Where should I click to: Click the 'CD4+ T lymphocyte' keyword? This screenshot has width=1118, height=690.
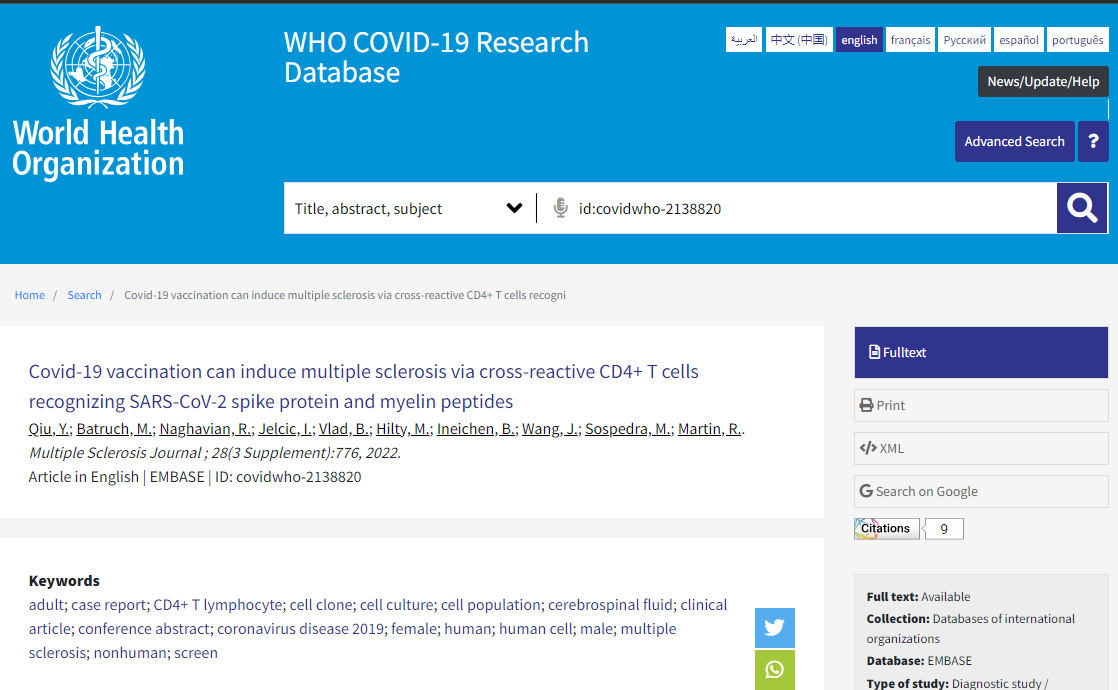coord(217,604)
